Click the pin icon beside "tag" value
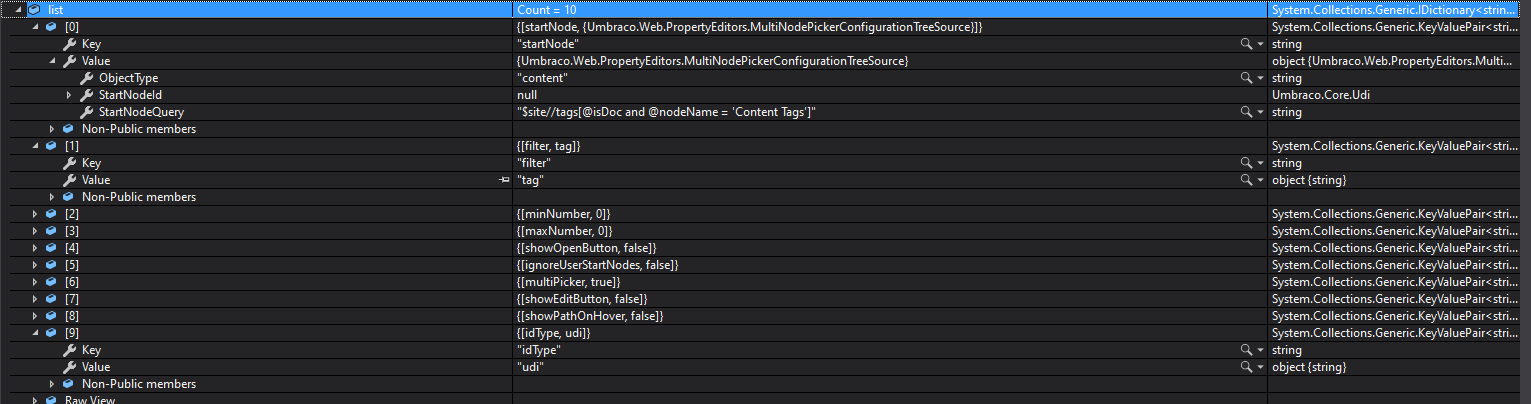This screenshot has height=404, width=1531. coord(504,180)
